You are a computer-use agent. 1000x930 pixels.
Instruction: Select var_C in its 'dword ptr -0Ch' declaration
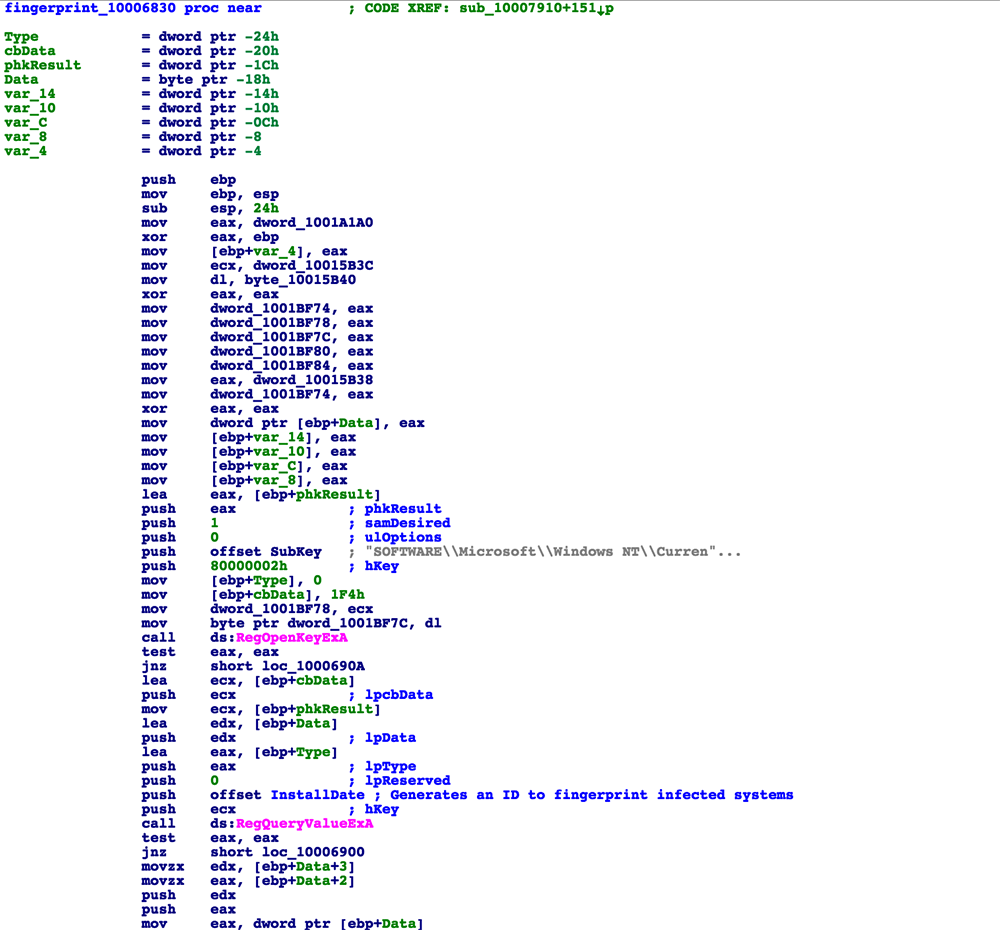[x=26, y=122]
